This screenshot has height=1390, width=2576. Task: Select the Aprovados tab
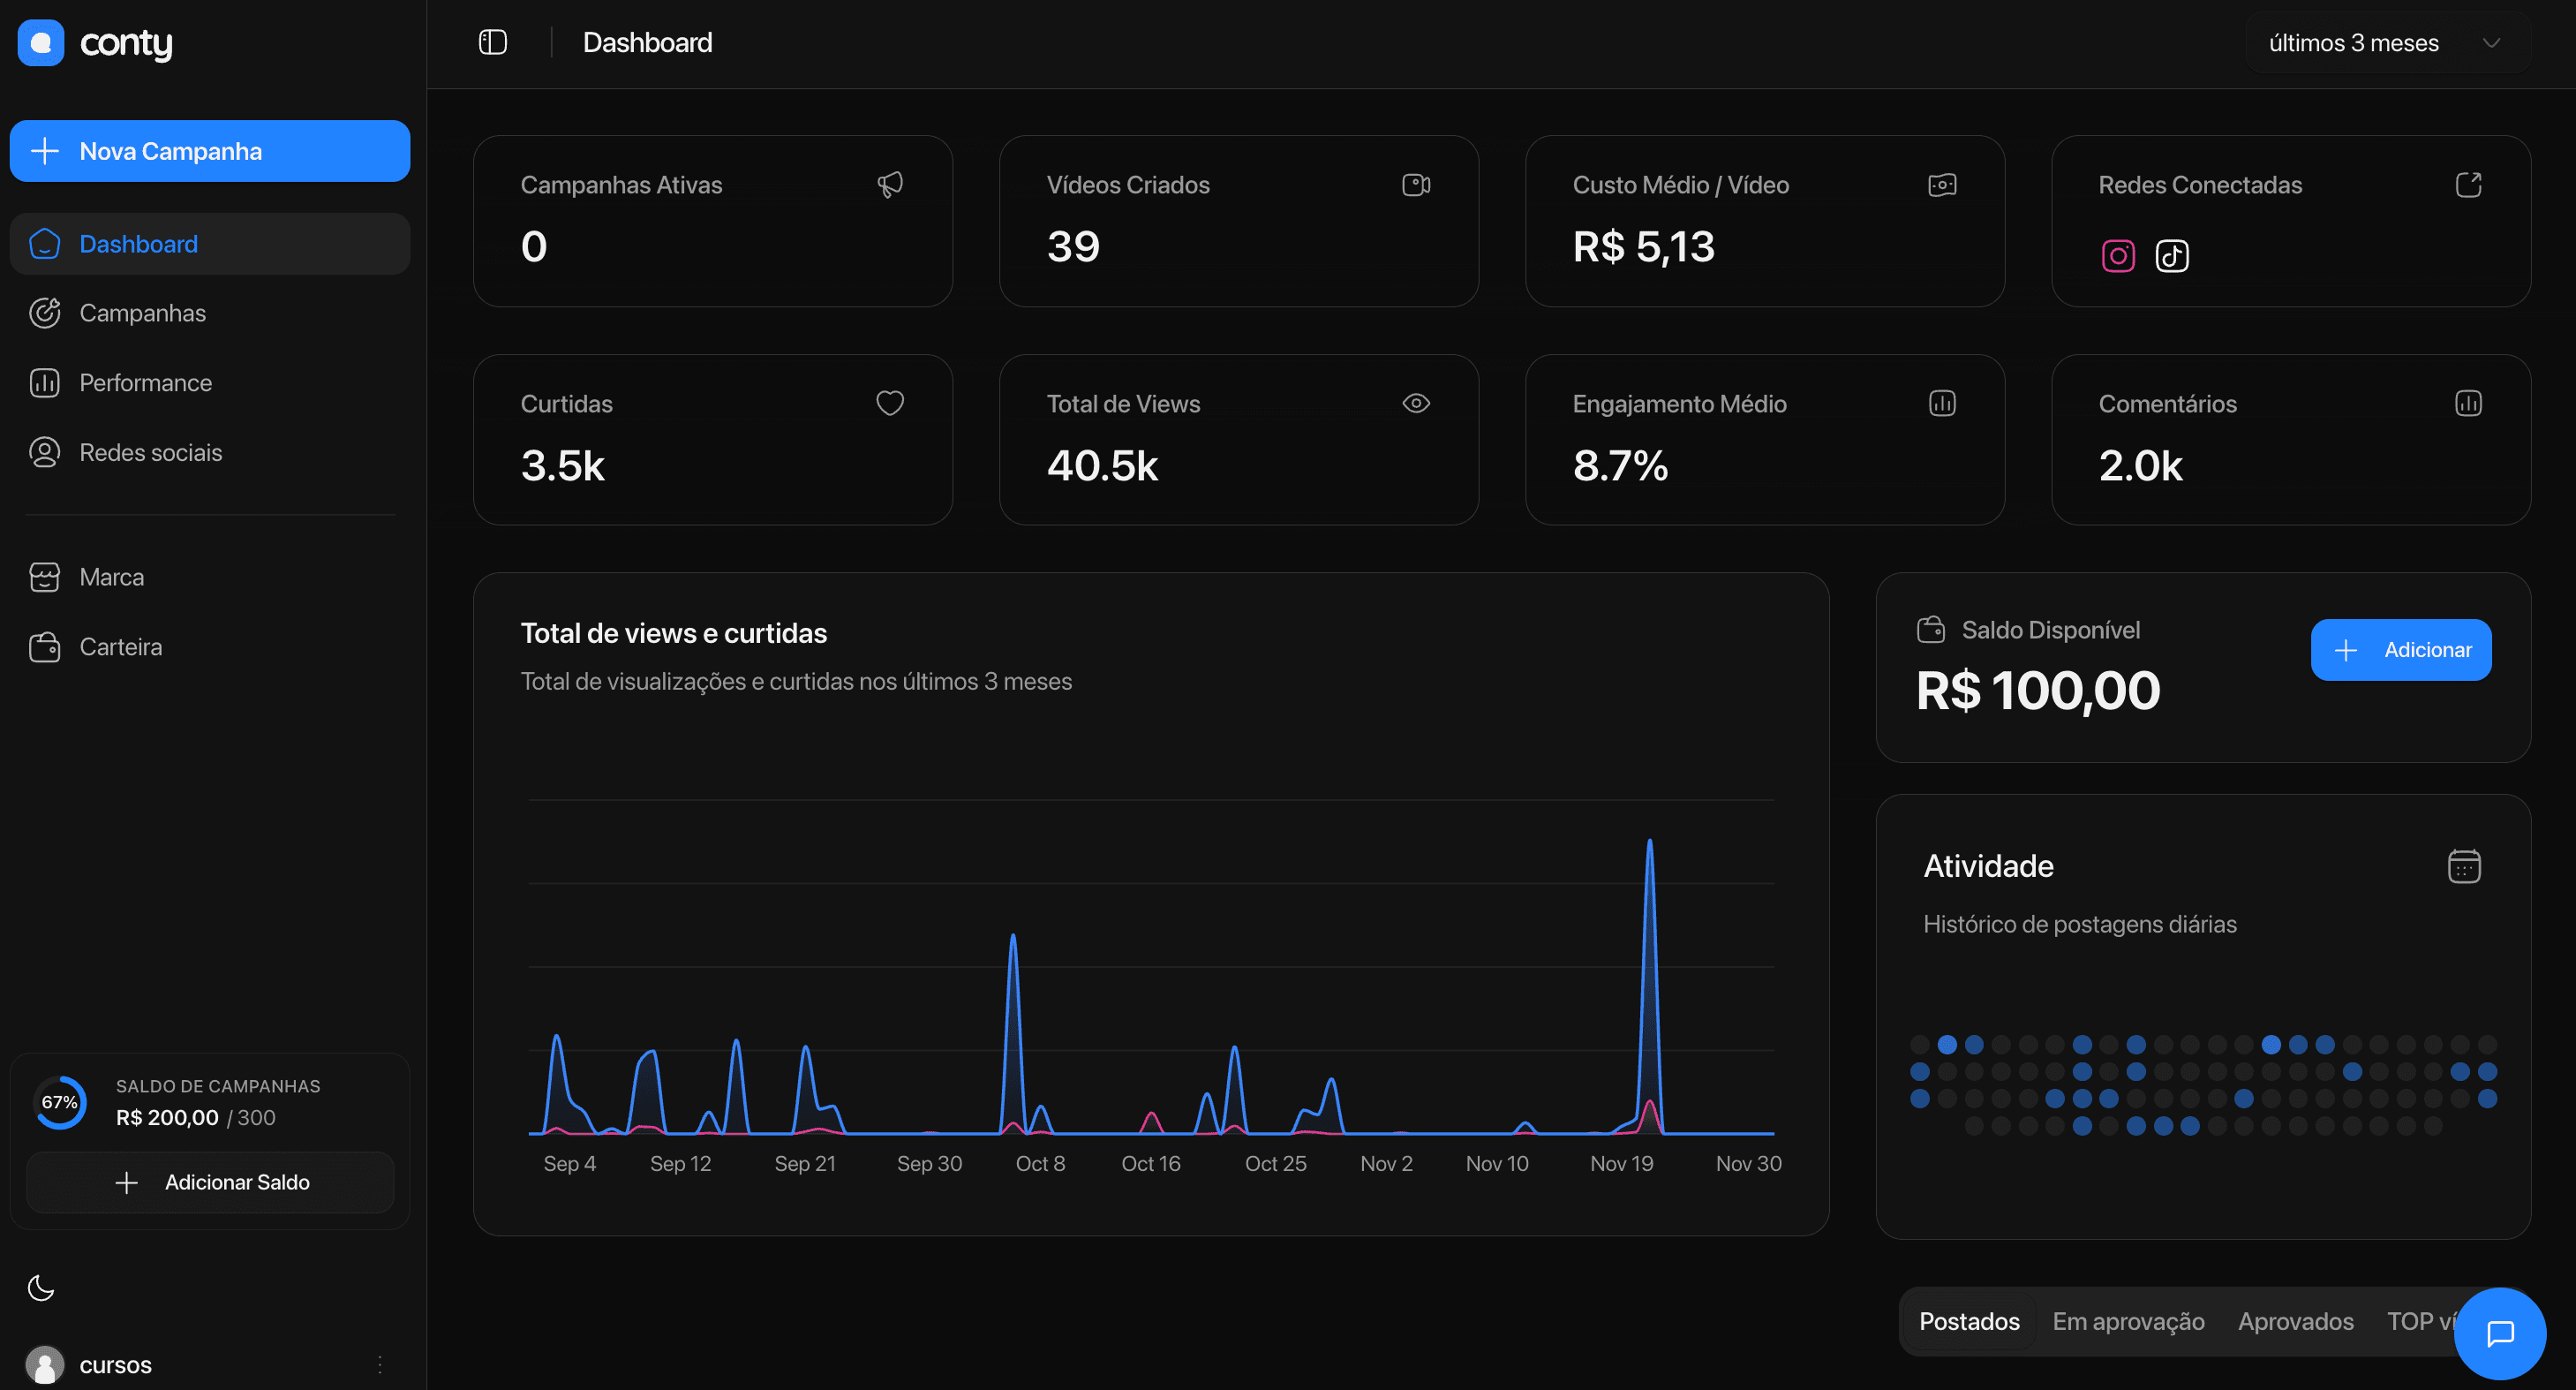pyautogui.click(x=2295, y=1321)
